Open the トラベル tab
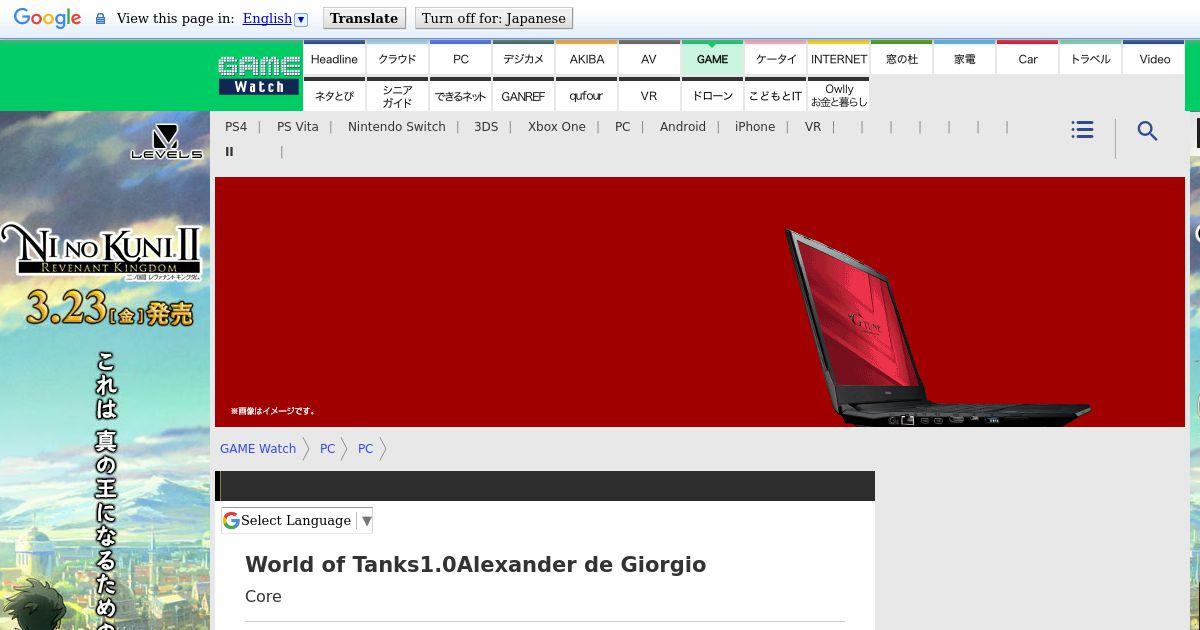This screenshot has width=1200, height=630. [1090, 58]
